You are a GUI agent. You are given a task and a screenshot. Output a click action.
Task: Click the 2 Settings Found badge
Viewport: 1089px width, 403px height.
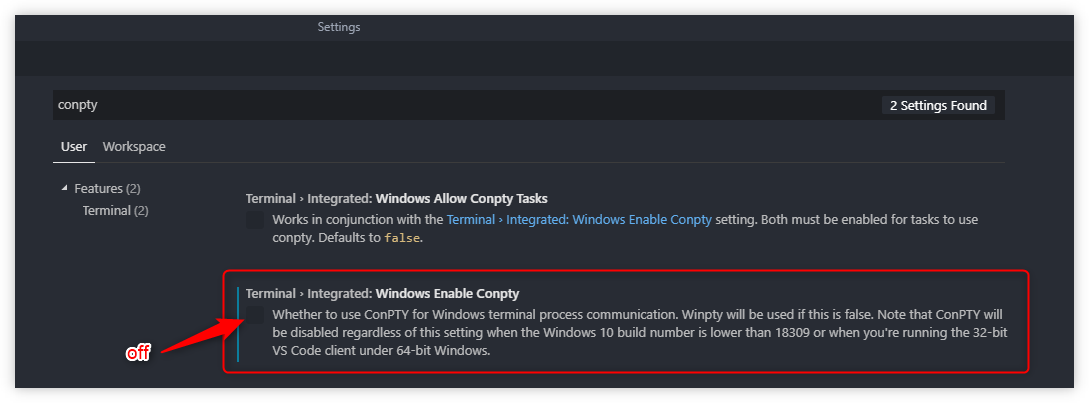click(x=938, y=105)
